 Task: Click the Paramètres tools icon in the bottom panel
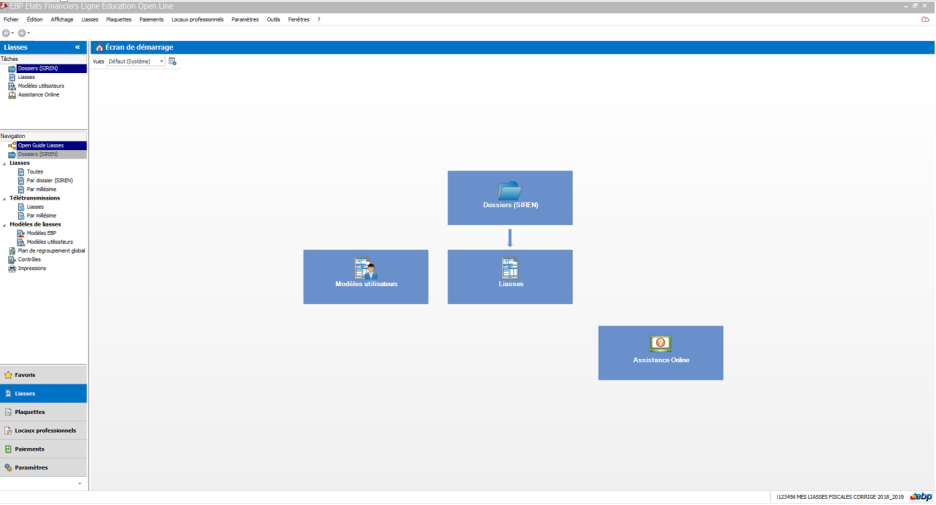point(8,467)
